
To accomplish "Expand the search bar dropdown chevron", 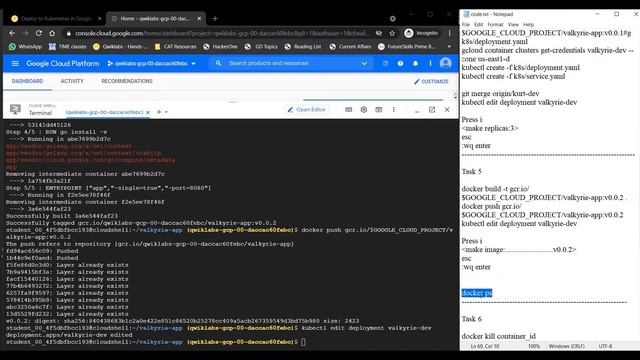I will pyautogui.click(x=364, y=64).
